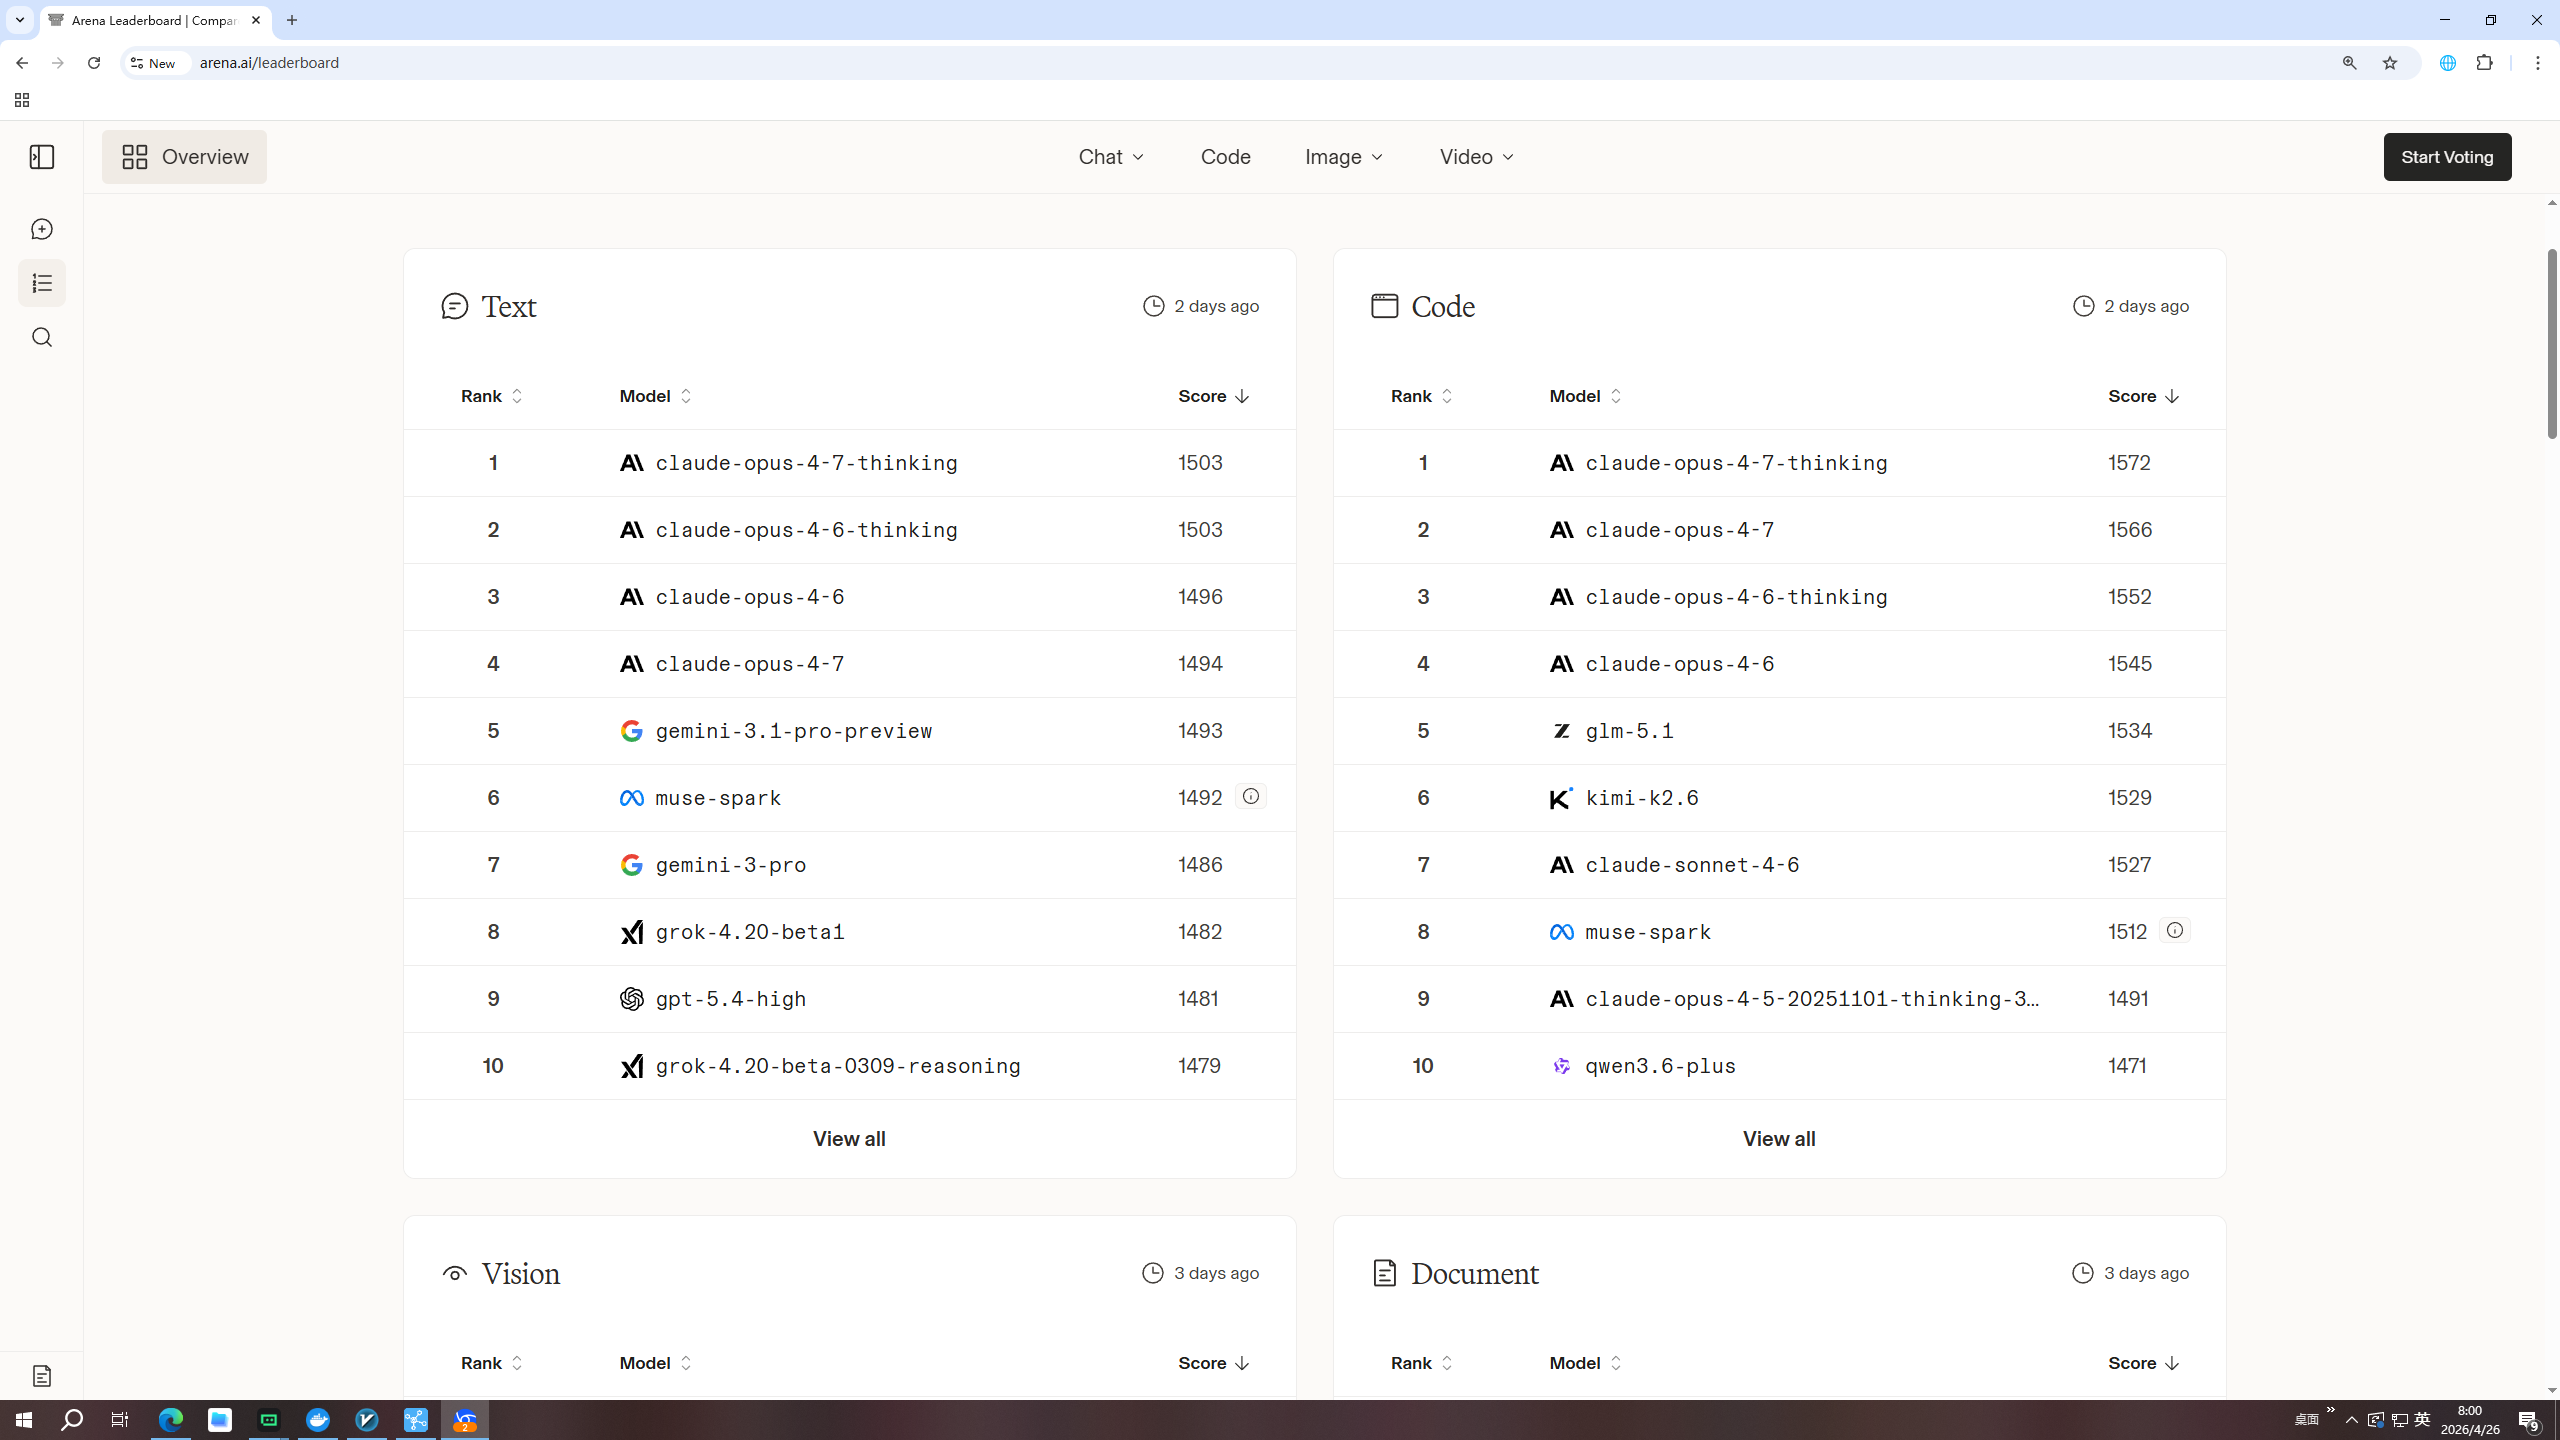The image size is (2560, 1440).
Task: Select the Overview tab
Action: (x=184, y=157)
